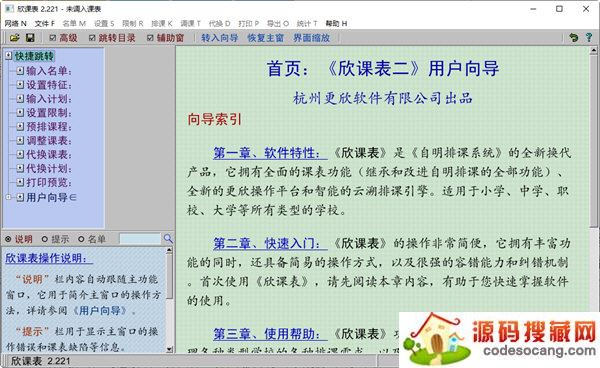
Task: Click the save disk toolbar icon
Action: click(x=30, y=38)
